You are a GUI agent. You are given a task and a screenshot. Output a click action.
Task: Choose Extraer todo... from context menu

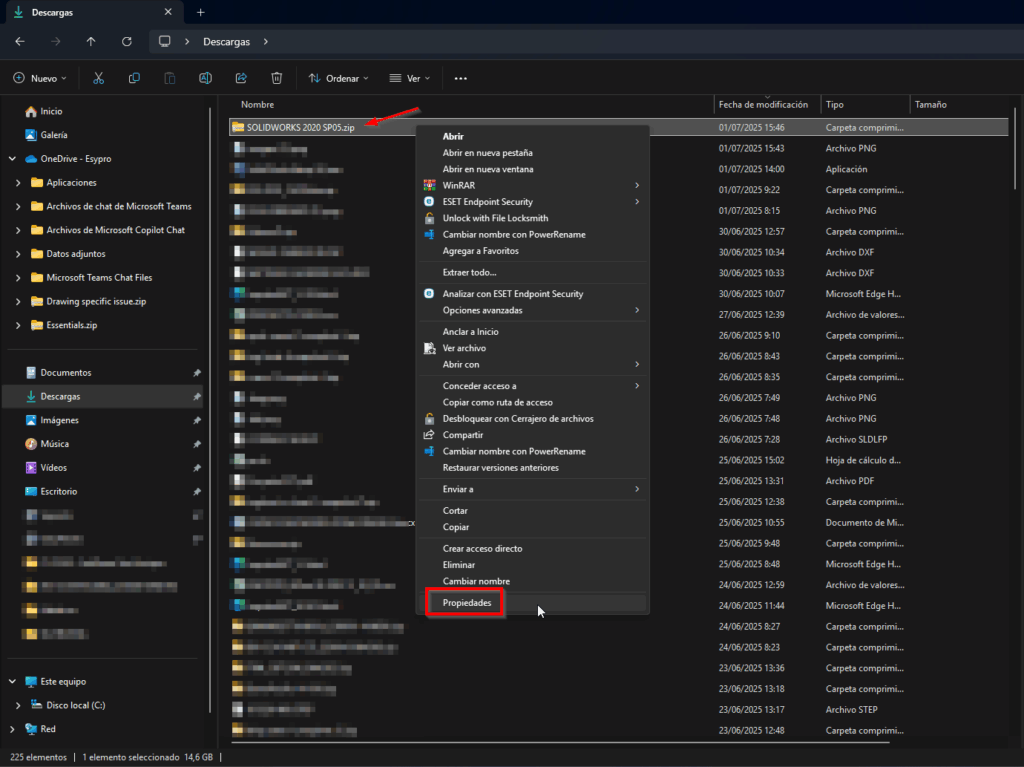click(533, 272)
